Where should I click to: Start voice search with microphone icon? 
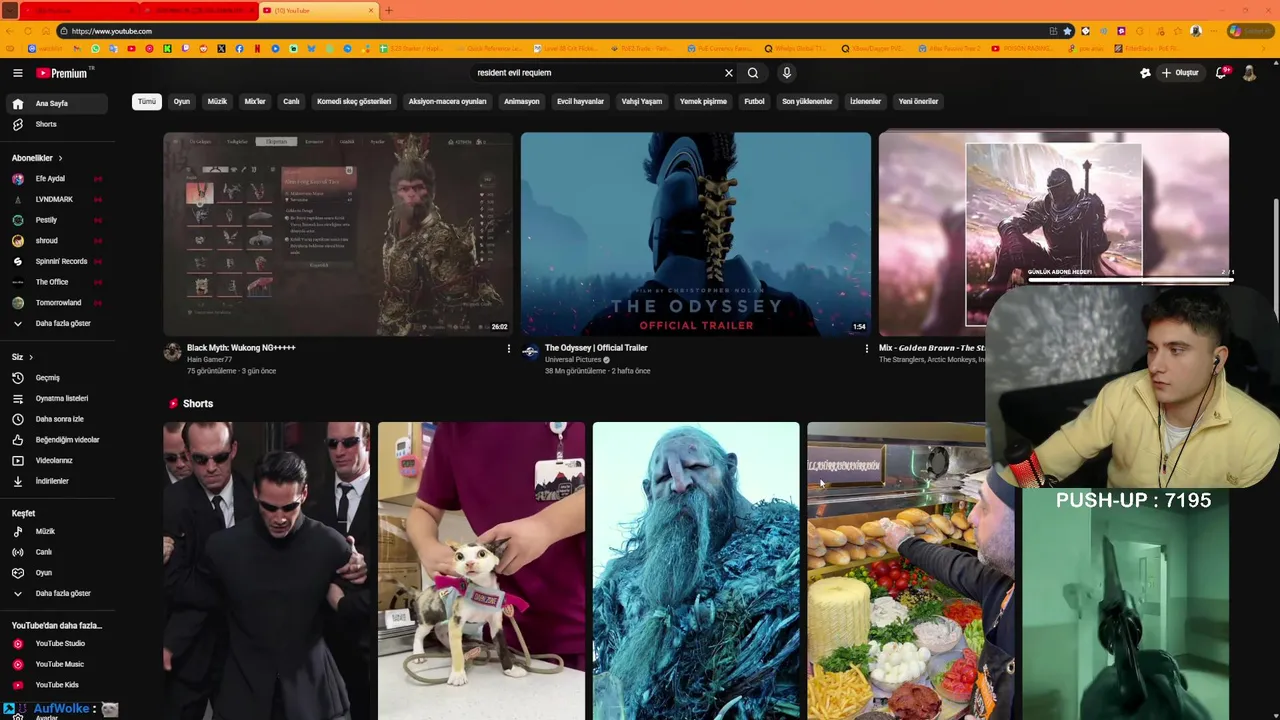[x=787, y=73]
